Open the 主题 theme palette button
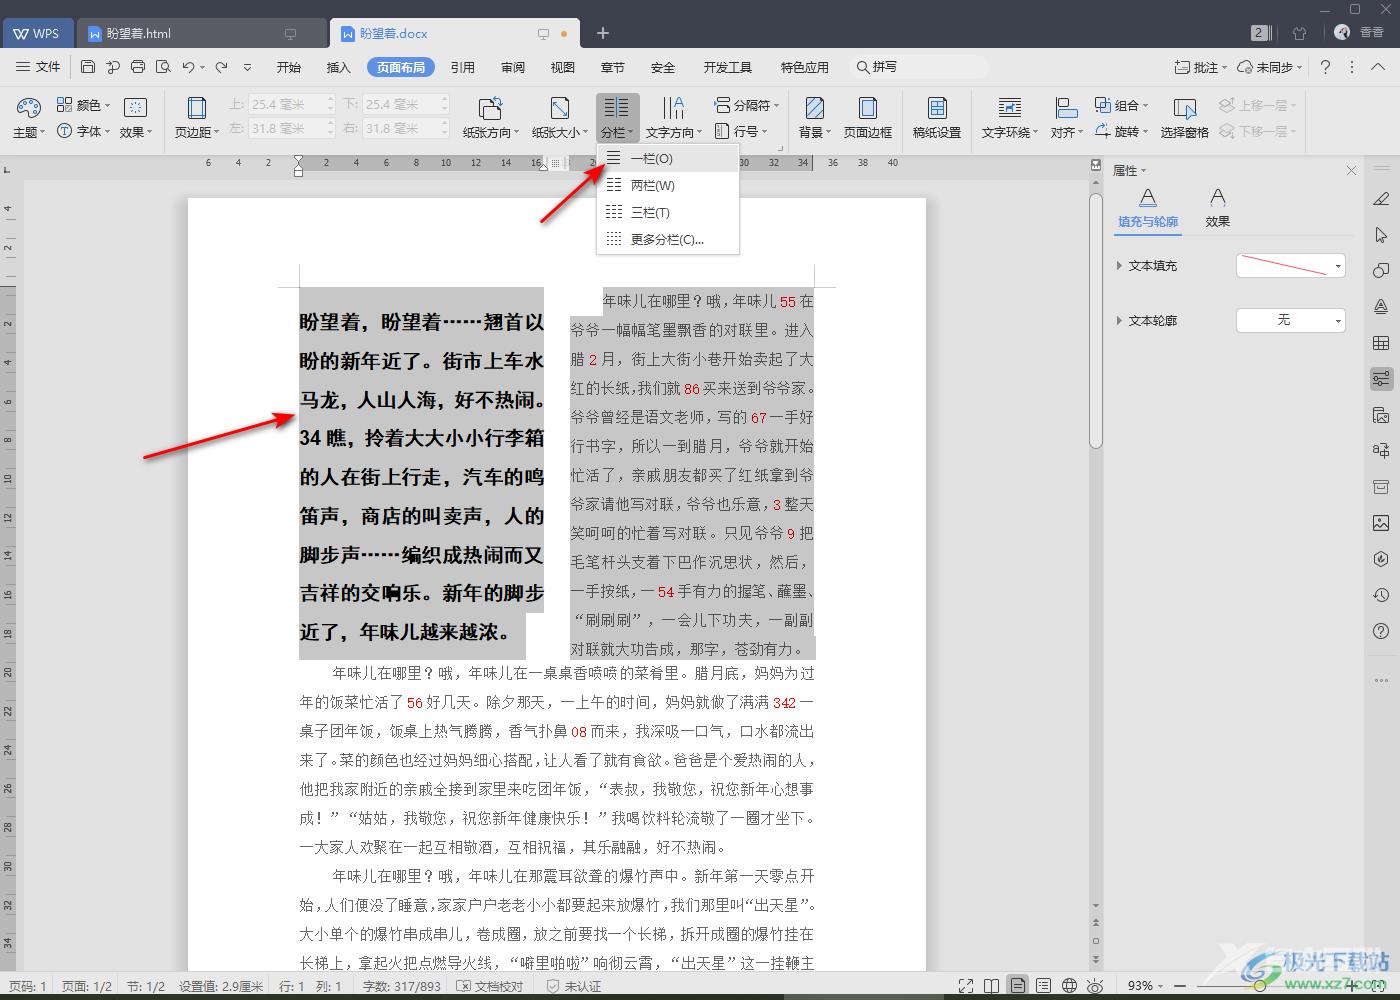Screen dimensions: 1400x1000 point(28,117)
